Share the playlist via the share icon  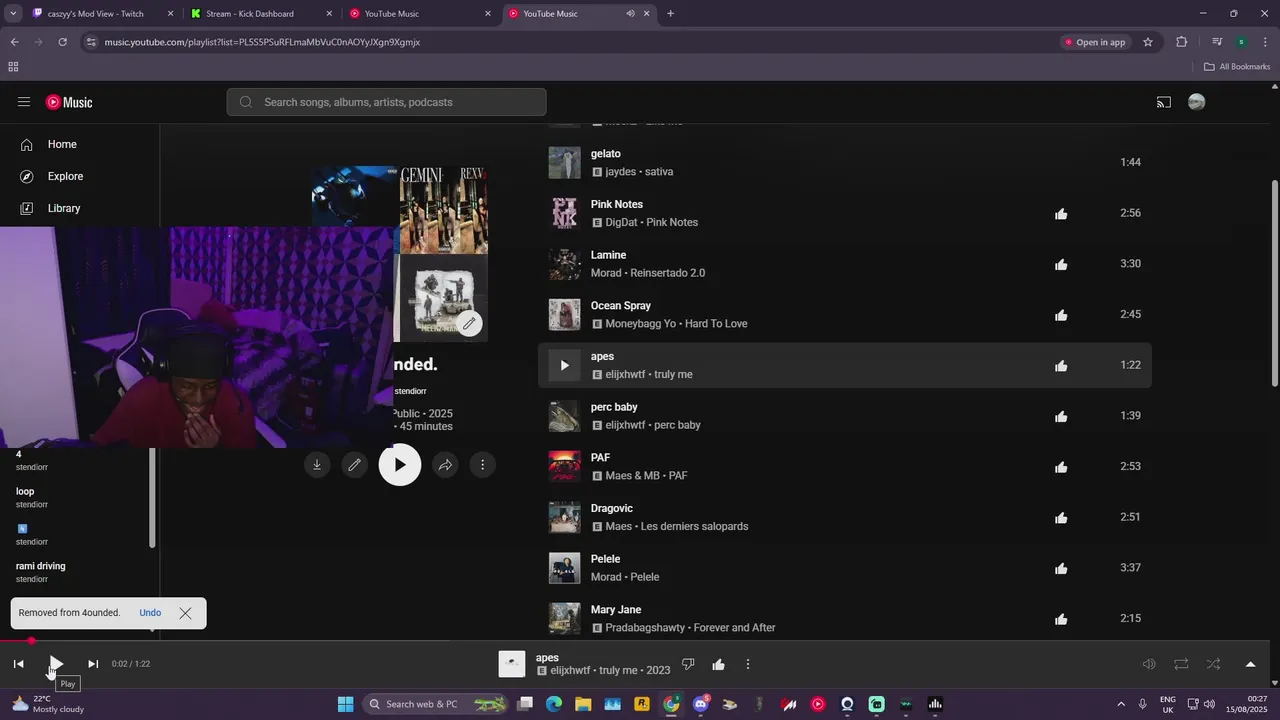pos(445,465)
